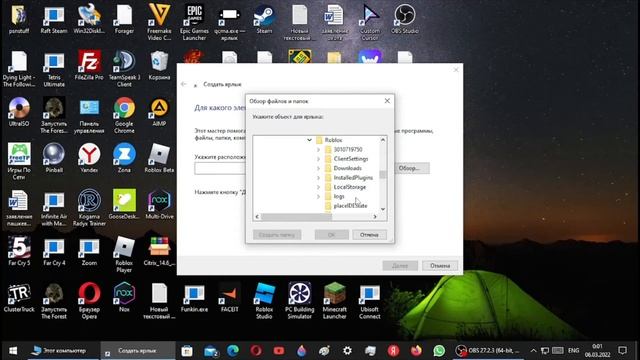
Task: Expand the 3010719750 folder node
Action: click(x=318, y=149)
